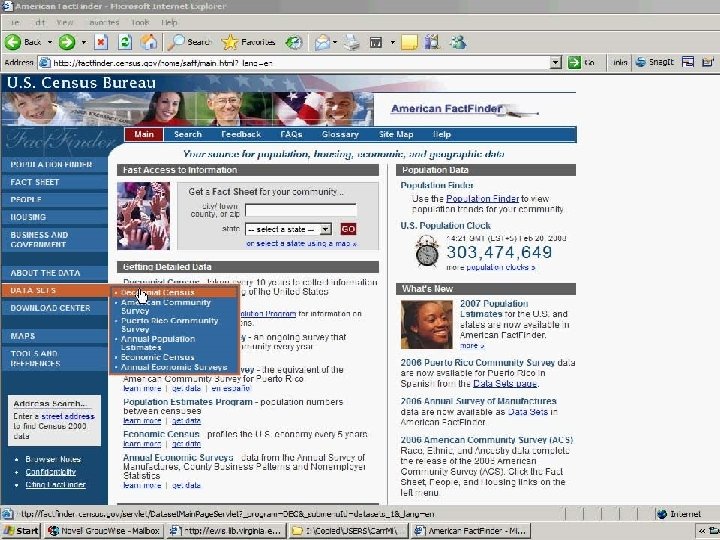Open the Edit icon dropdown arrow
The image size is (720, 540).
coord(393,42)
